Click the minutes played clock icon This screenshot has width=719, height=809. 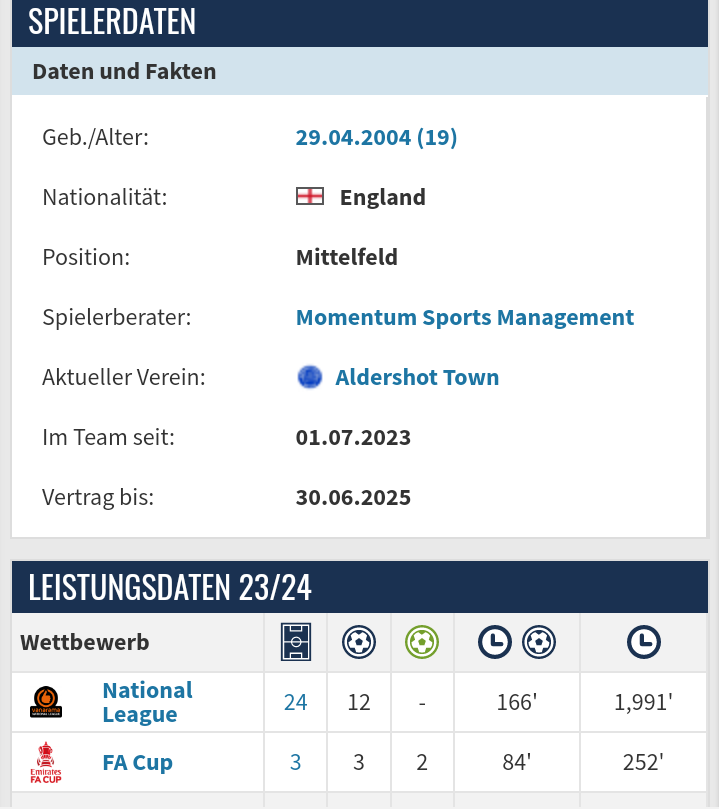tap(643, 642)
